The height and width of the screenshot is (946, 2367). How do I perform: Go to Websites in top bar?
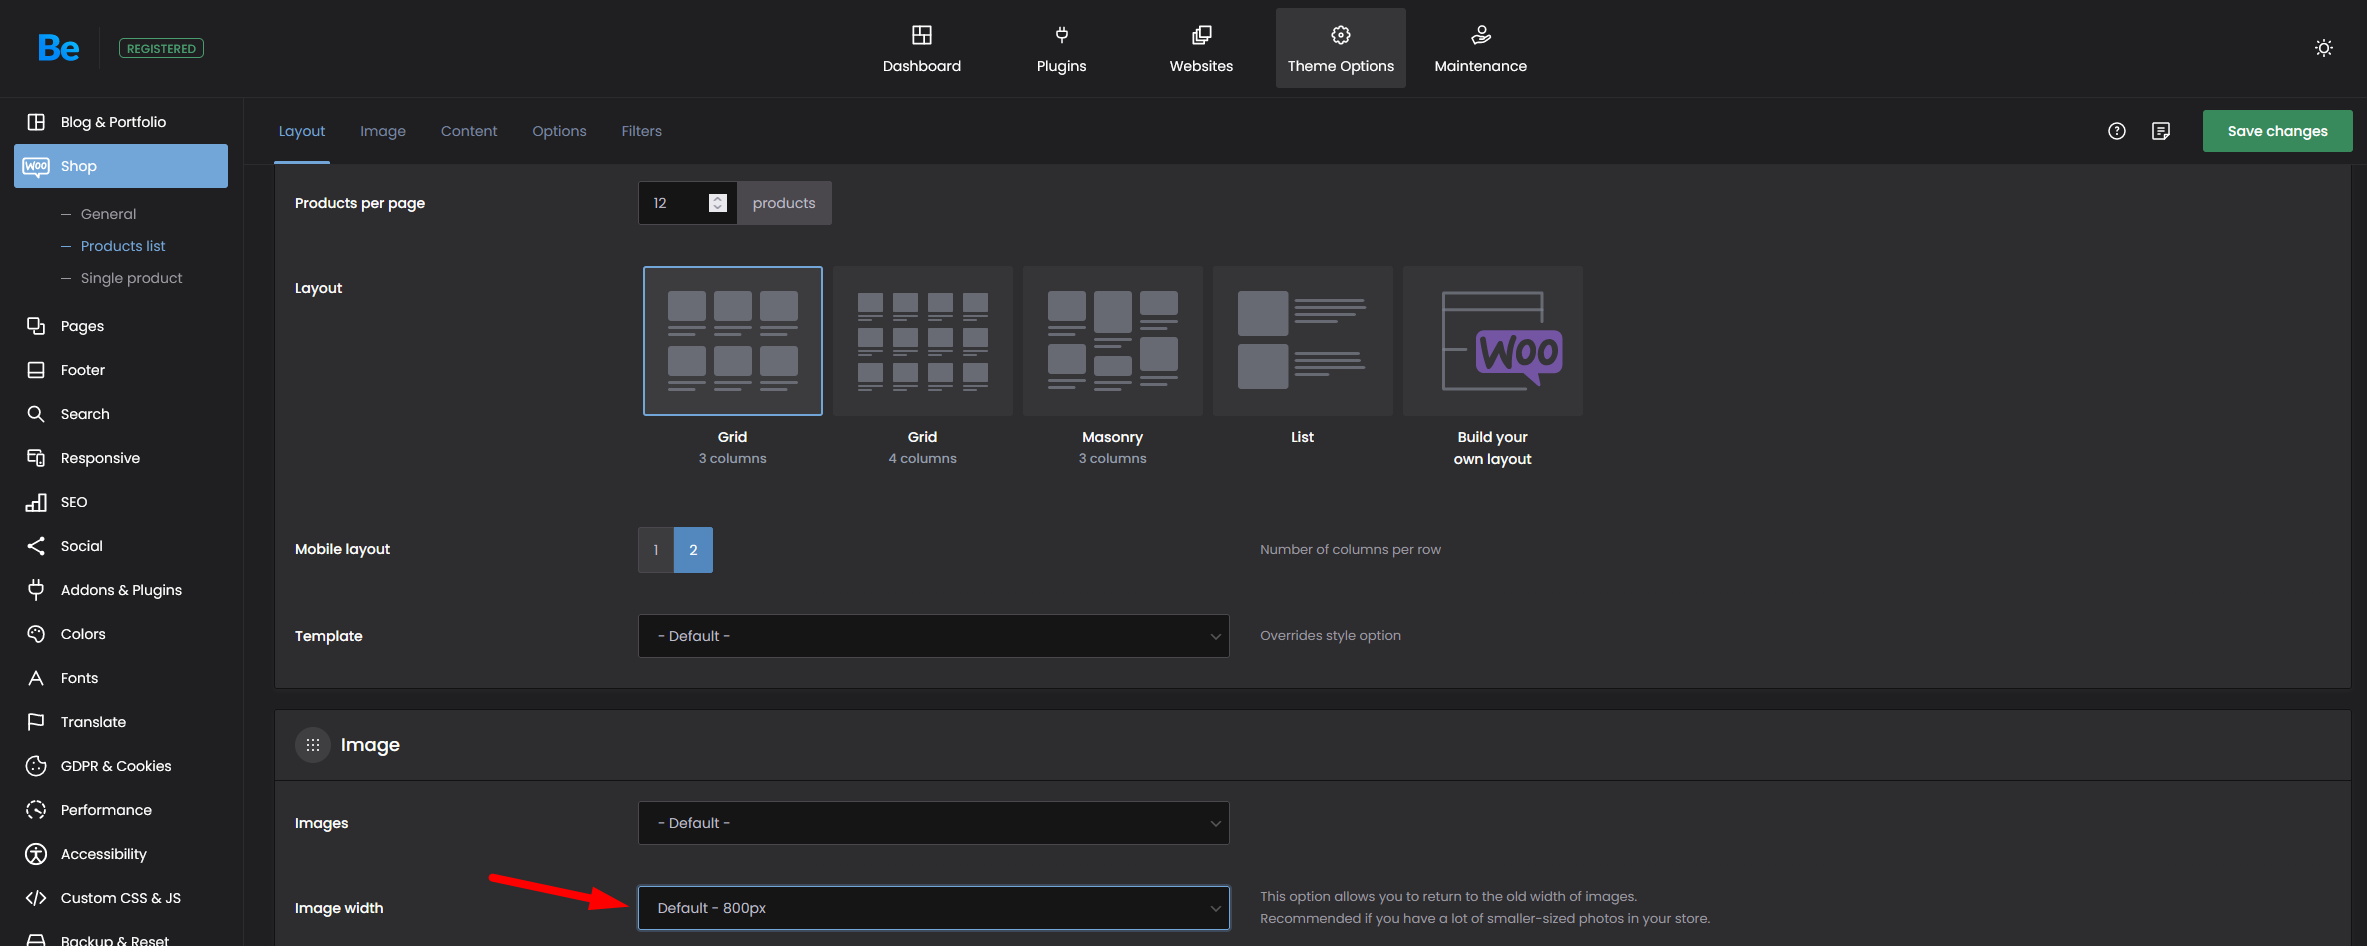pos(1201,48)
